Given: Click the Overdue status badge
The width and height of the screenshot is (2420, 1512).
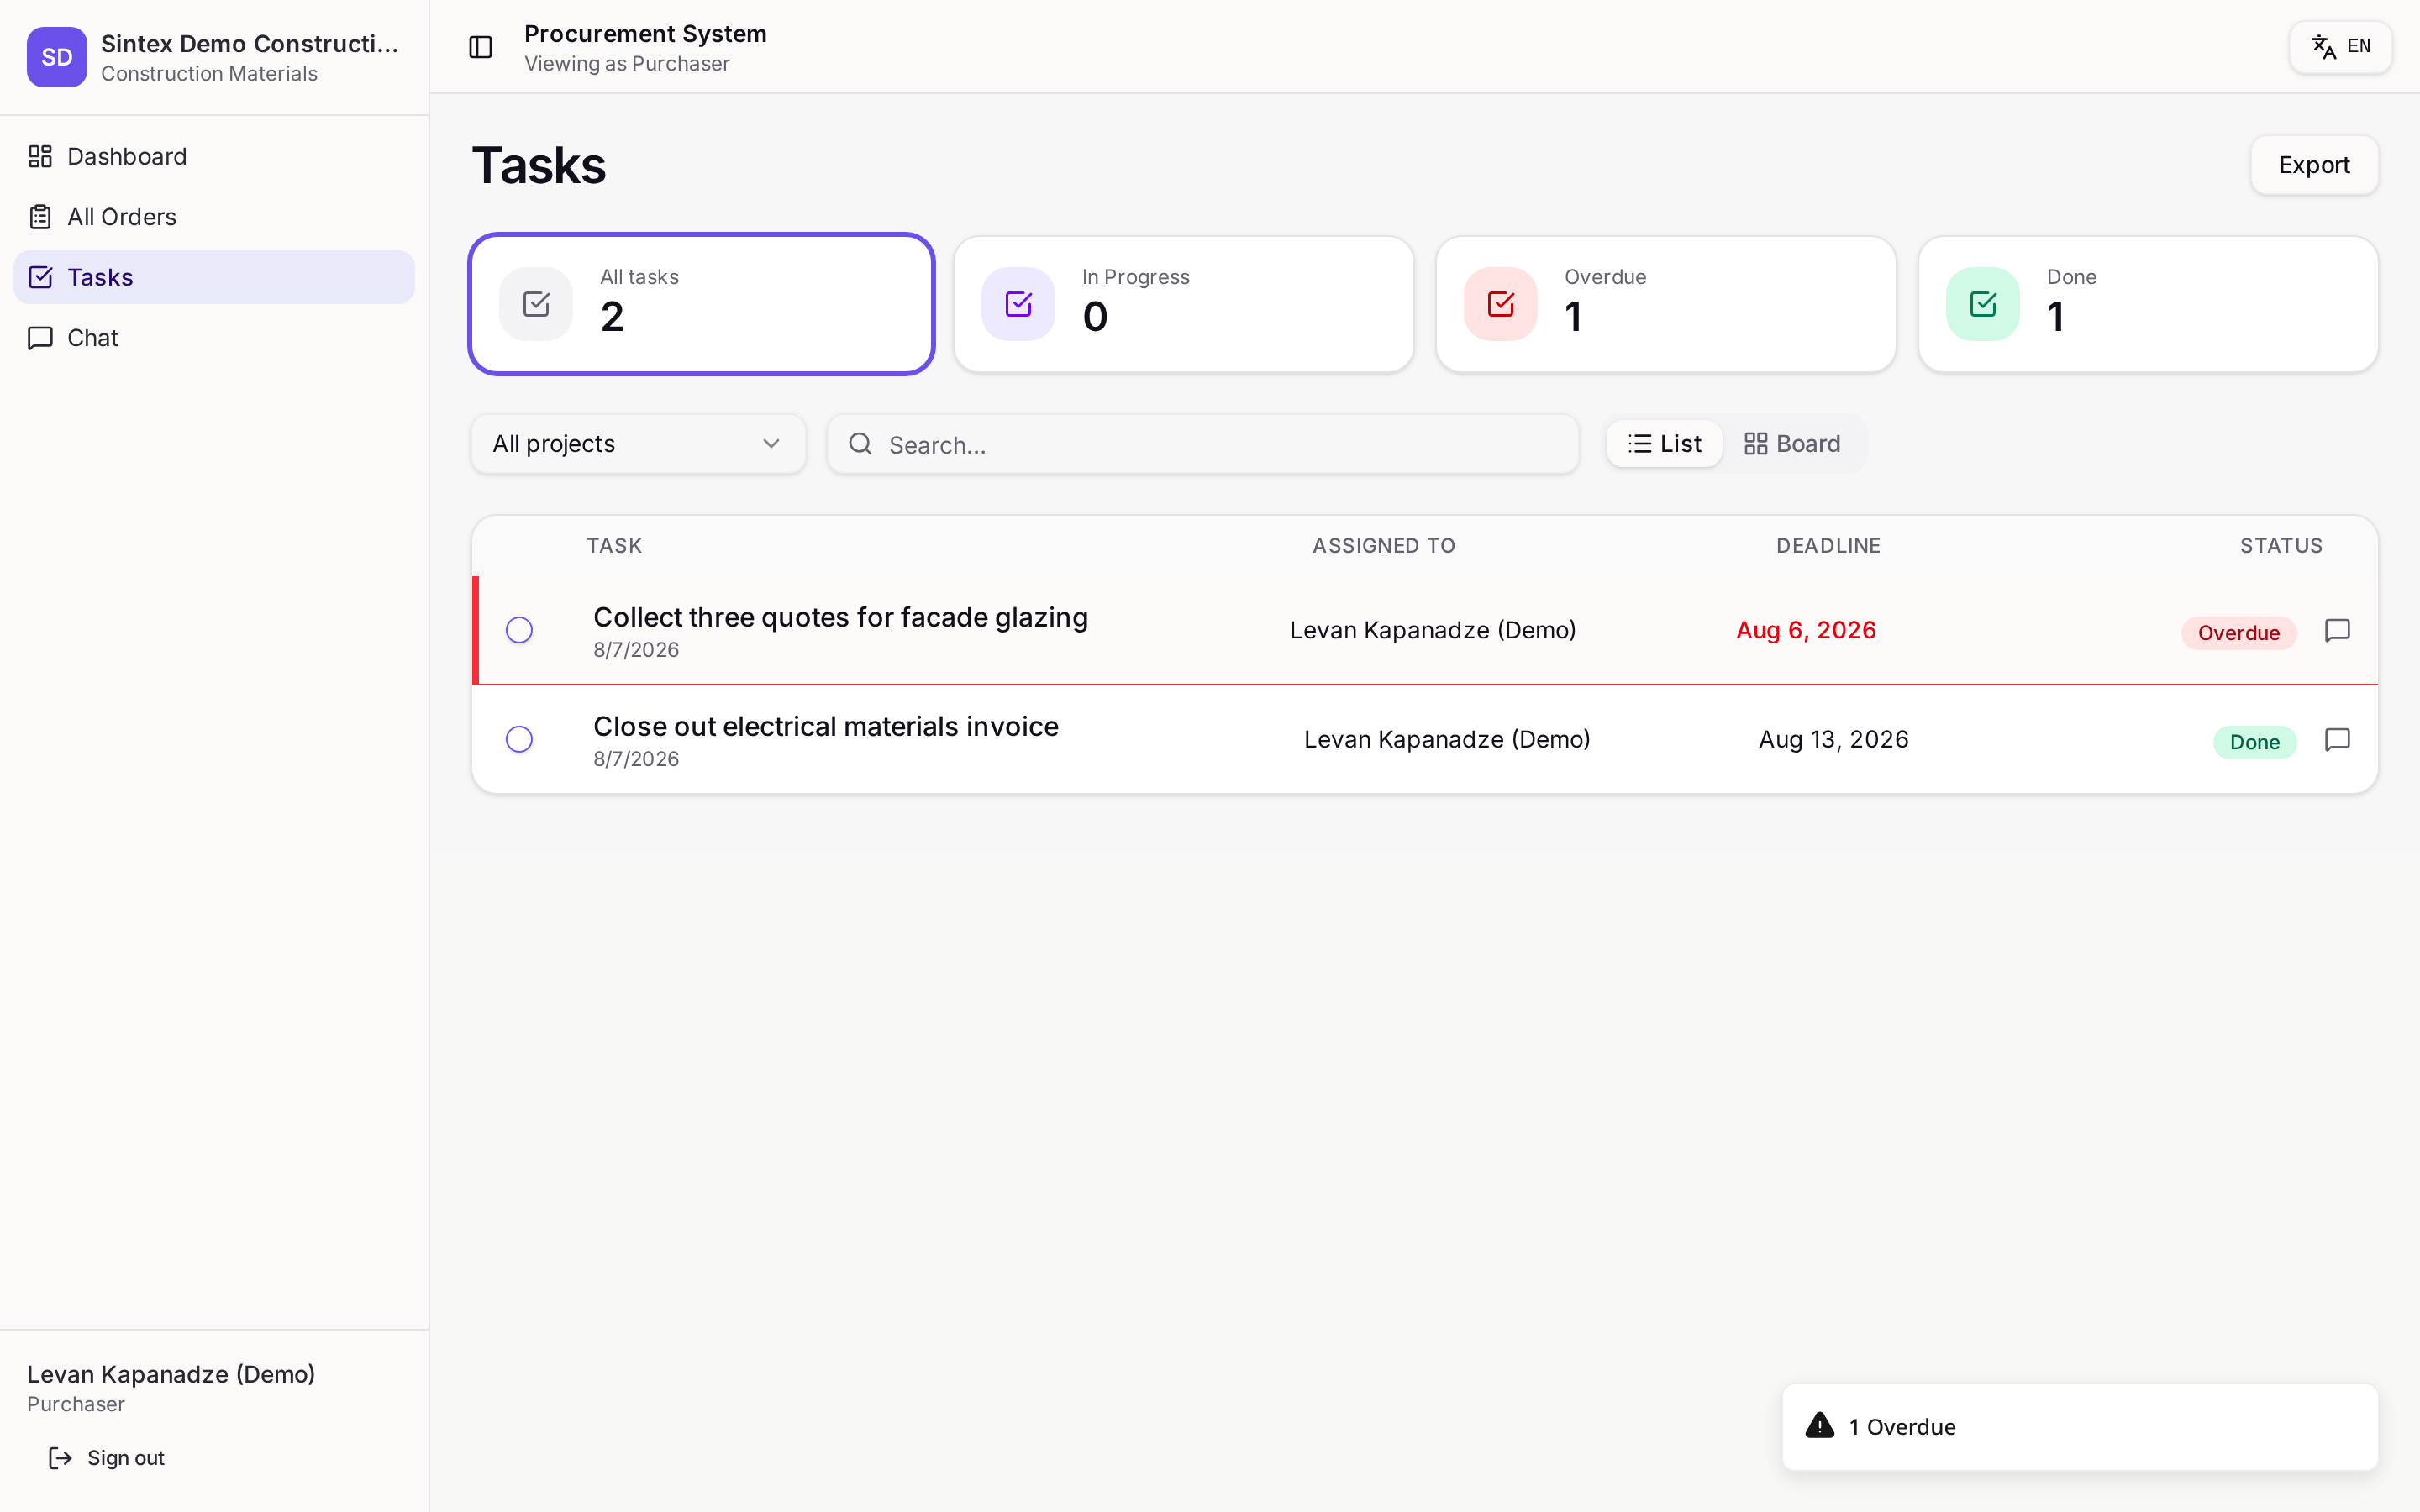Looking at the screenshot, I should click(2238, 633).
